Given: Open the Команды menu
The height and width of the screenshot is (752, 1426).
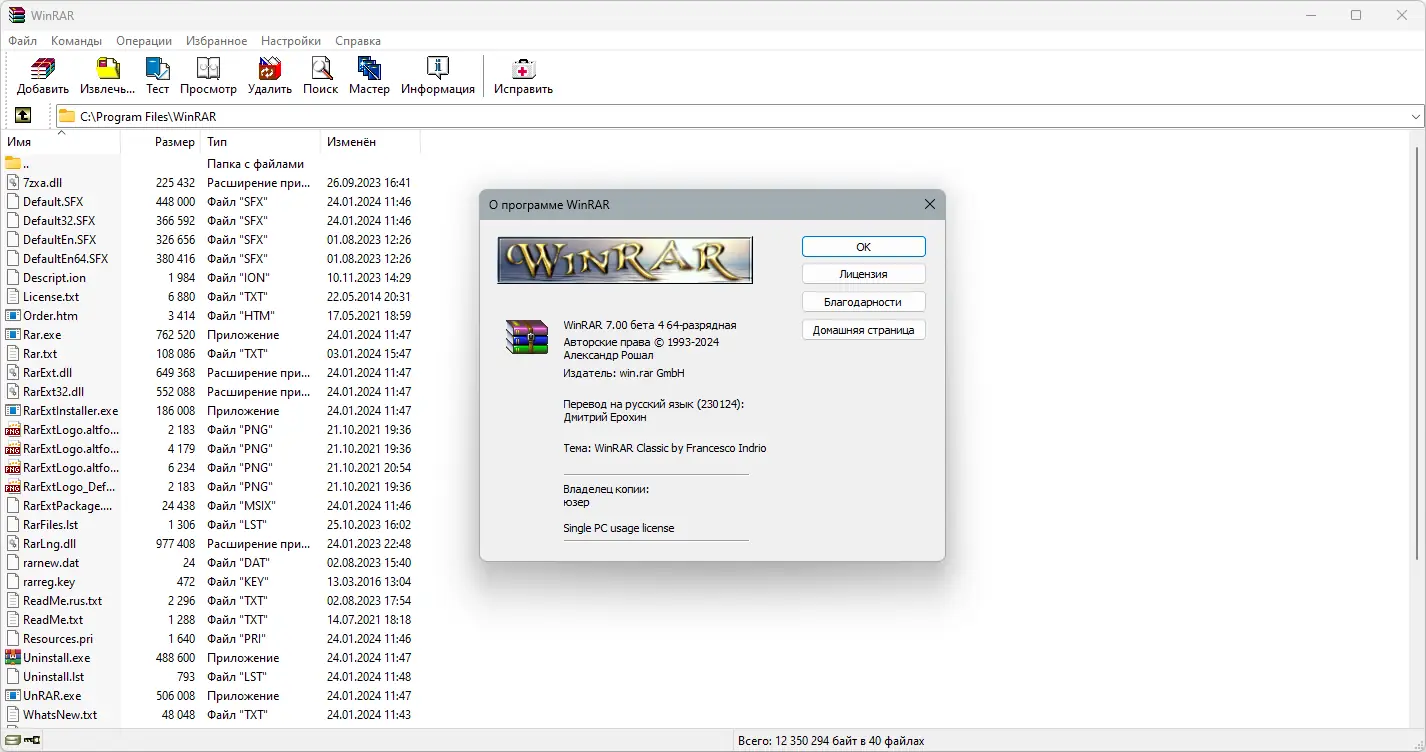Looking at the screenshot, I should click(77, 41).
